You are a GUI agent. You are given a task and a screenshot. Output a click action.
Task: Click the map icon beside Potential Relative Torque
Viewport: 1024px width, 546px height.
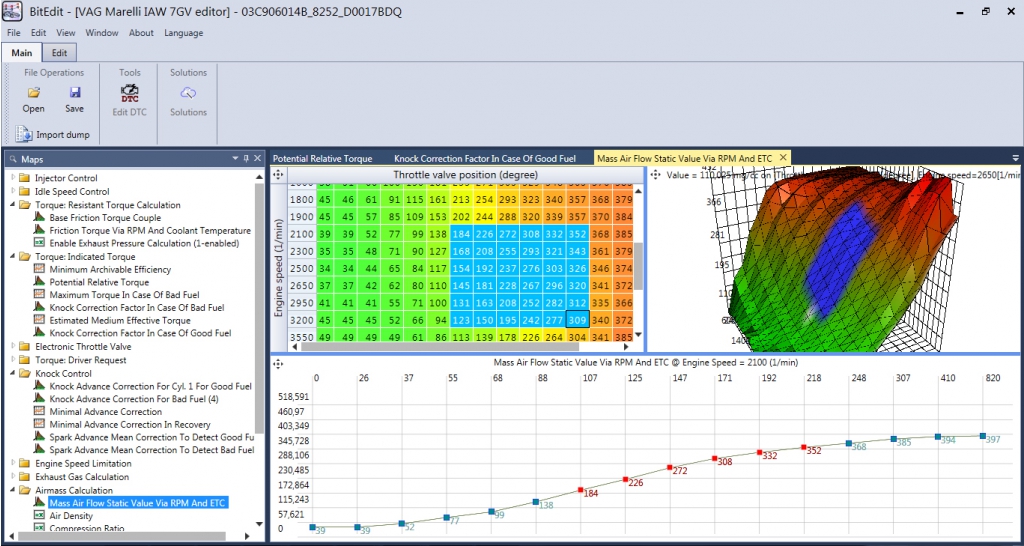[x=39, y=282]
